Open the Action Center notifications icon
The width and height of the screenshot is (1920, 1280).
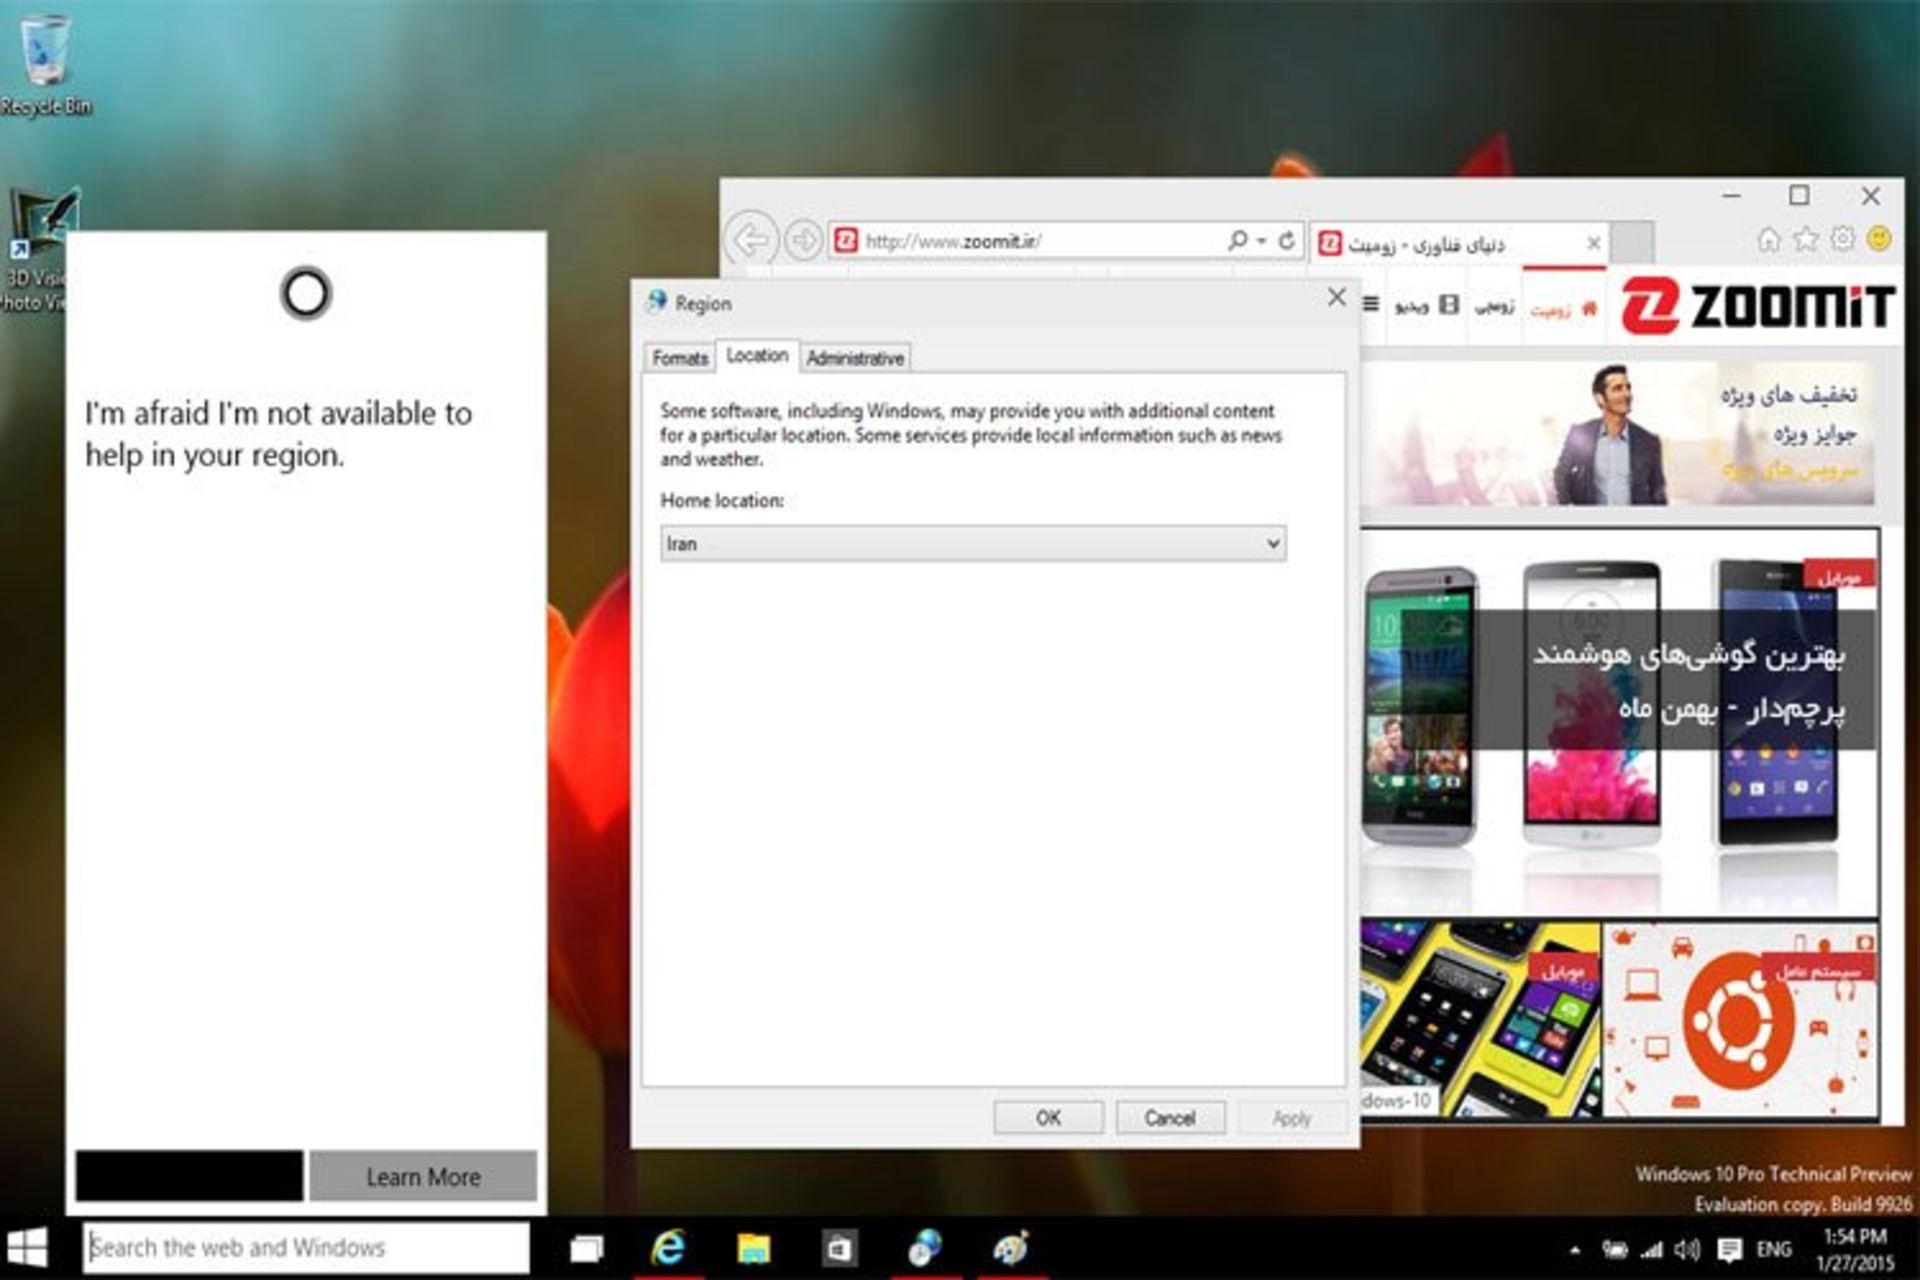[x=1729, y=1249]
